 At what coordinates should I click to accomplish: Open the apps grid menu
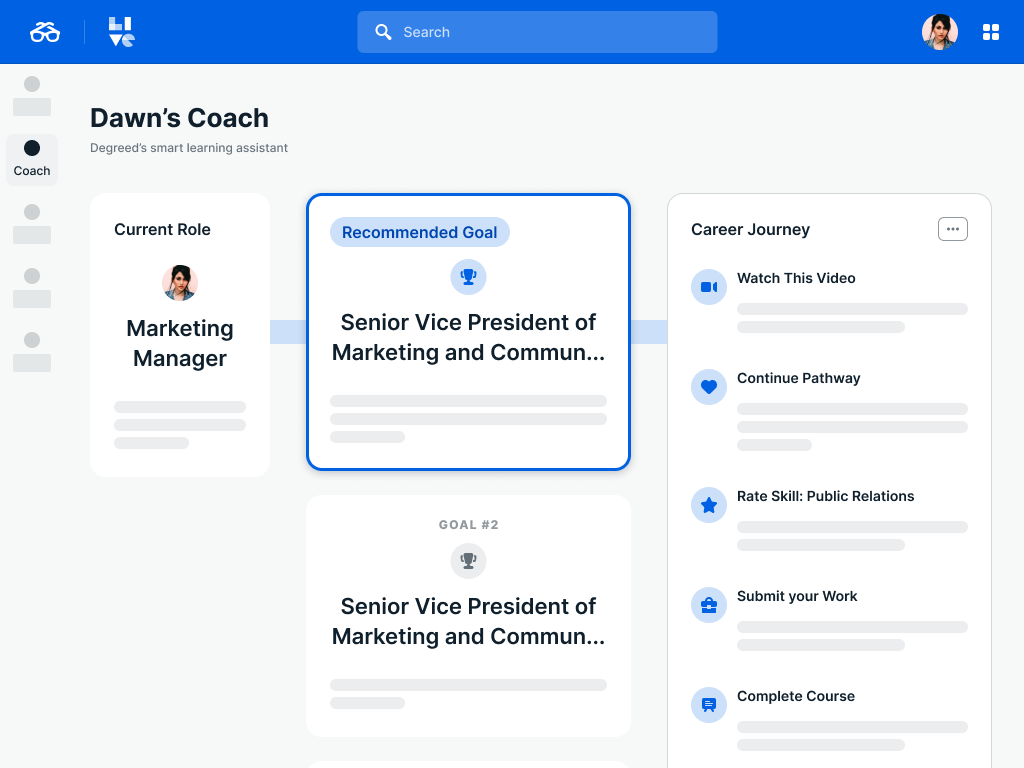tap(991, 32)
